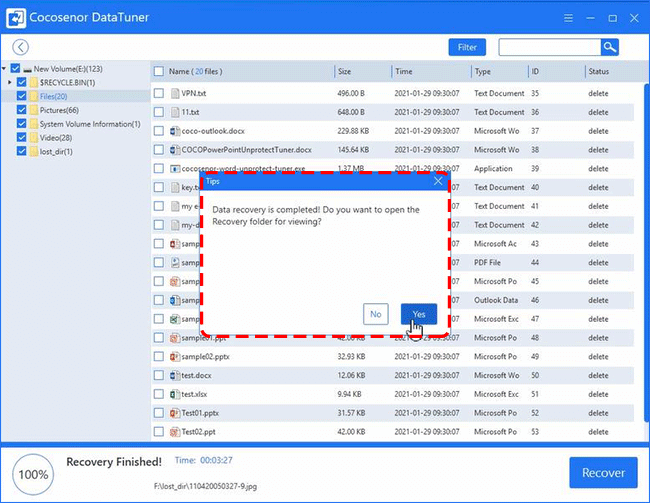Sort by the ID column header
The image size is (650, 503).
535,71
